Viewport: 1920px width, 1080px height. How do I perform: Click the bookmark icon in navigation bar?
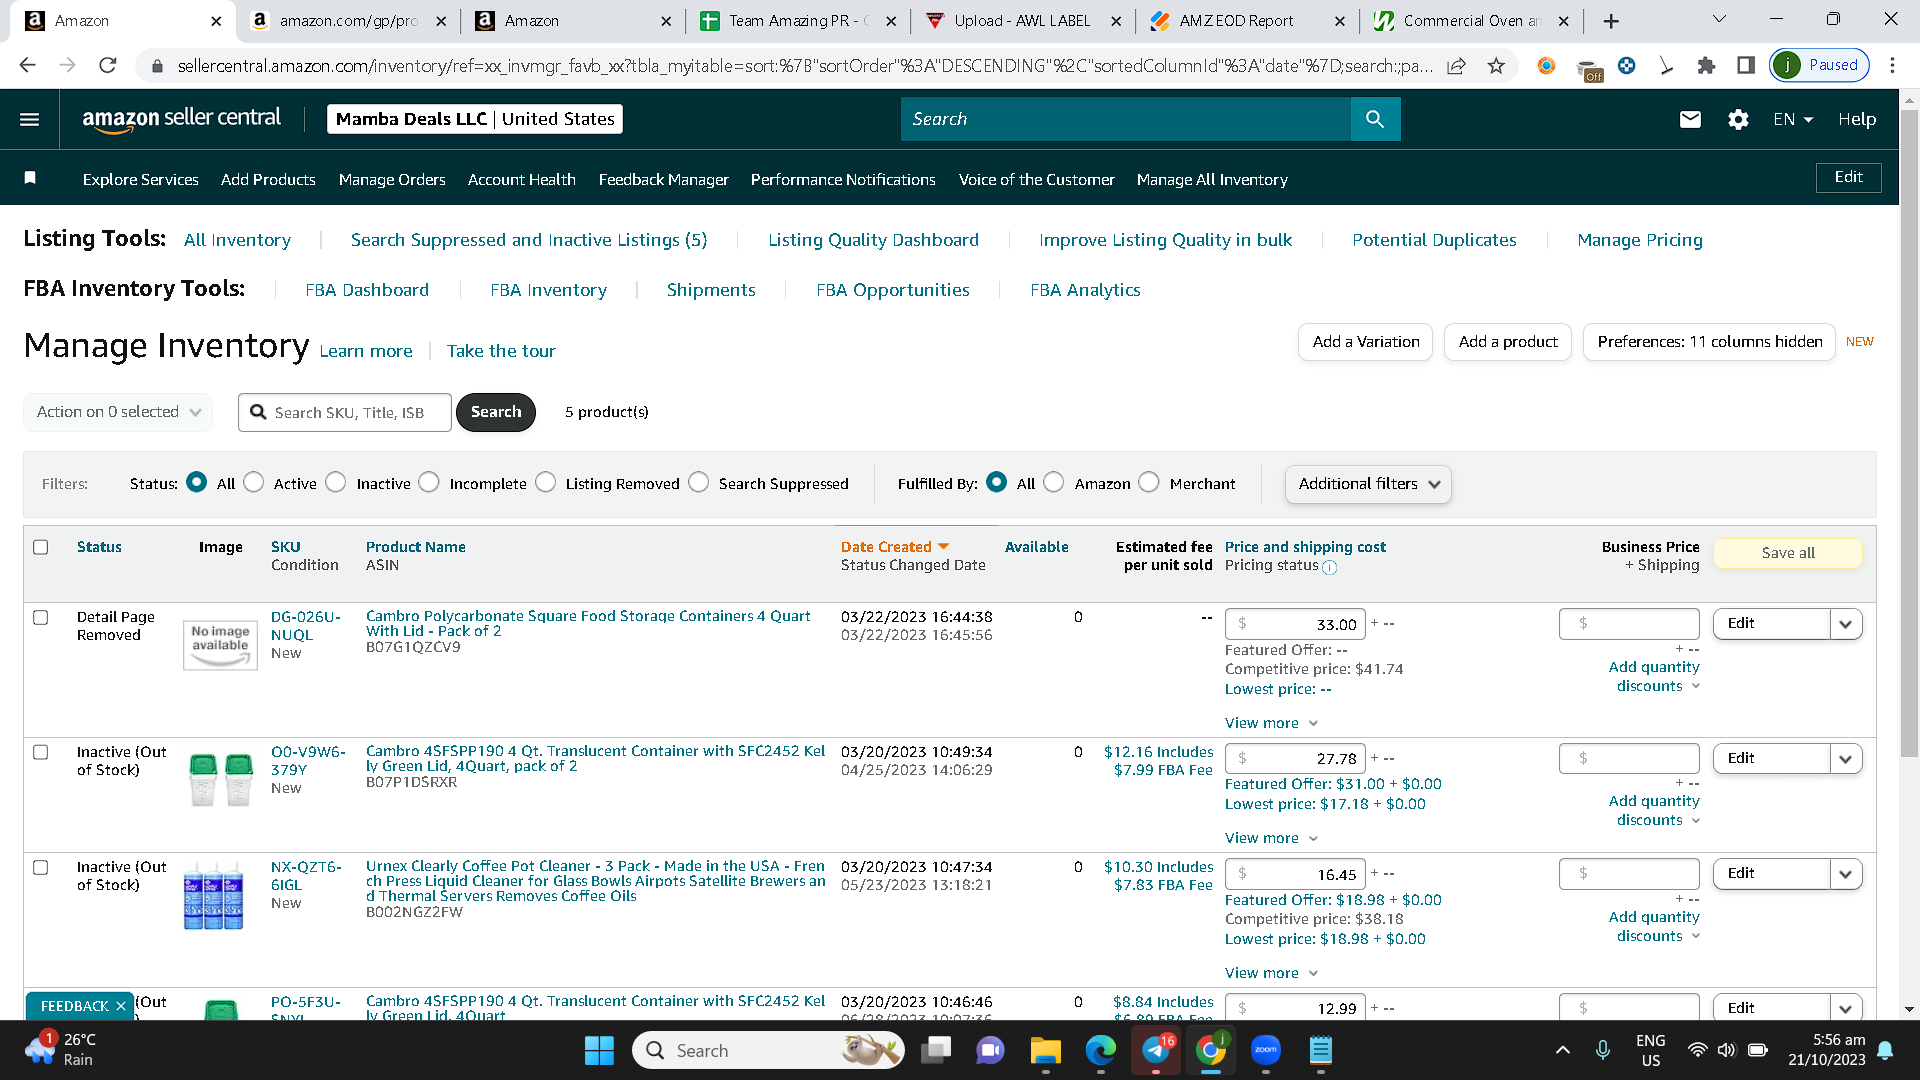click(30, 178)
